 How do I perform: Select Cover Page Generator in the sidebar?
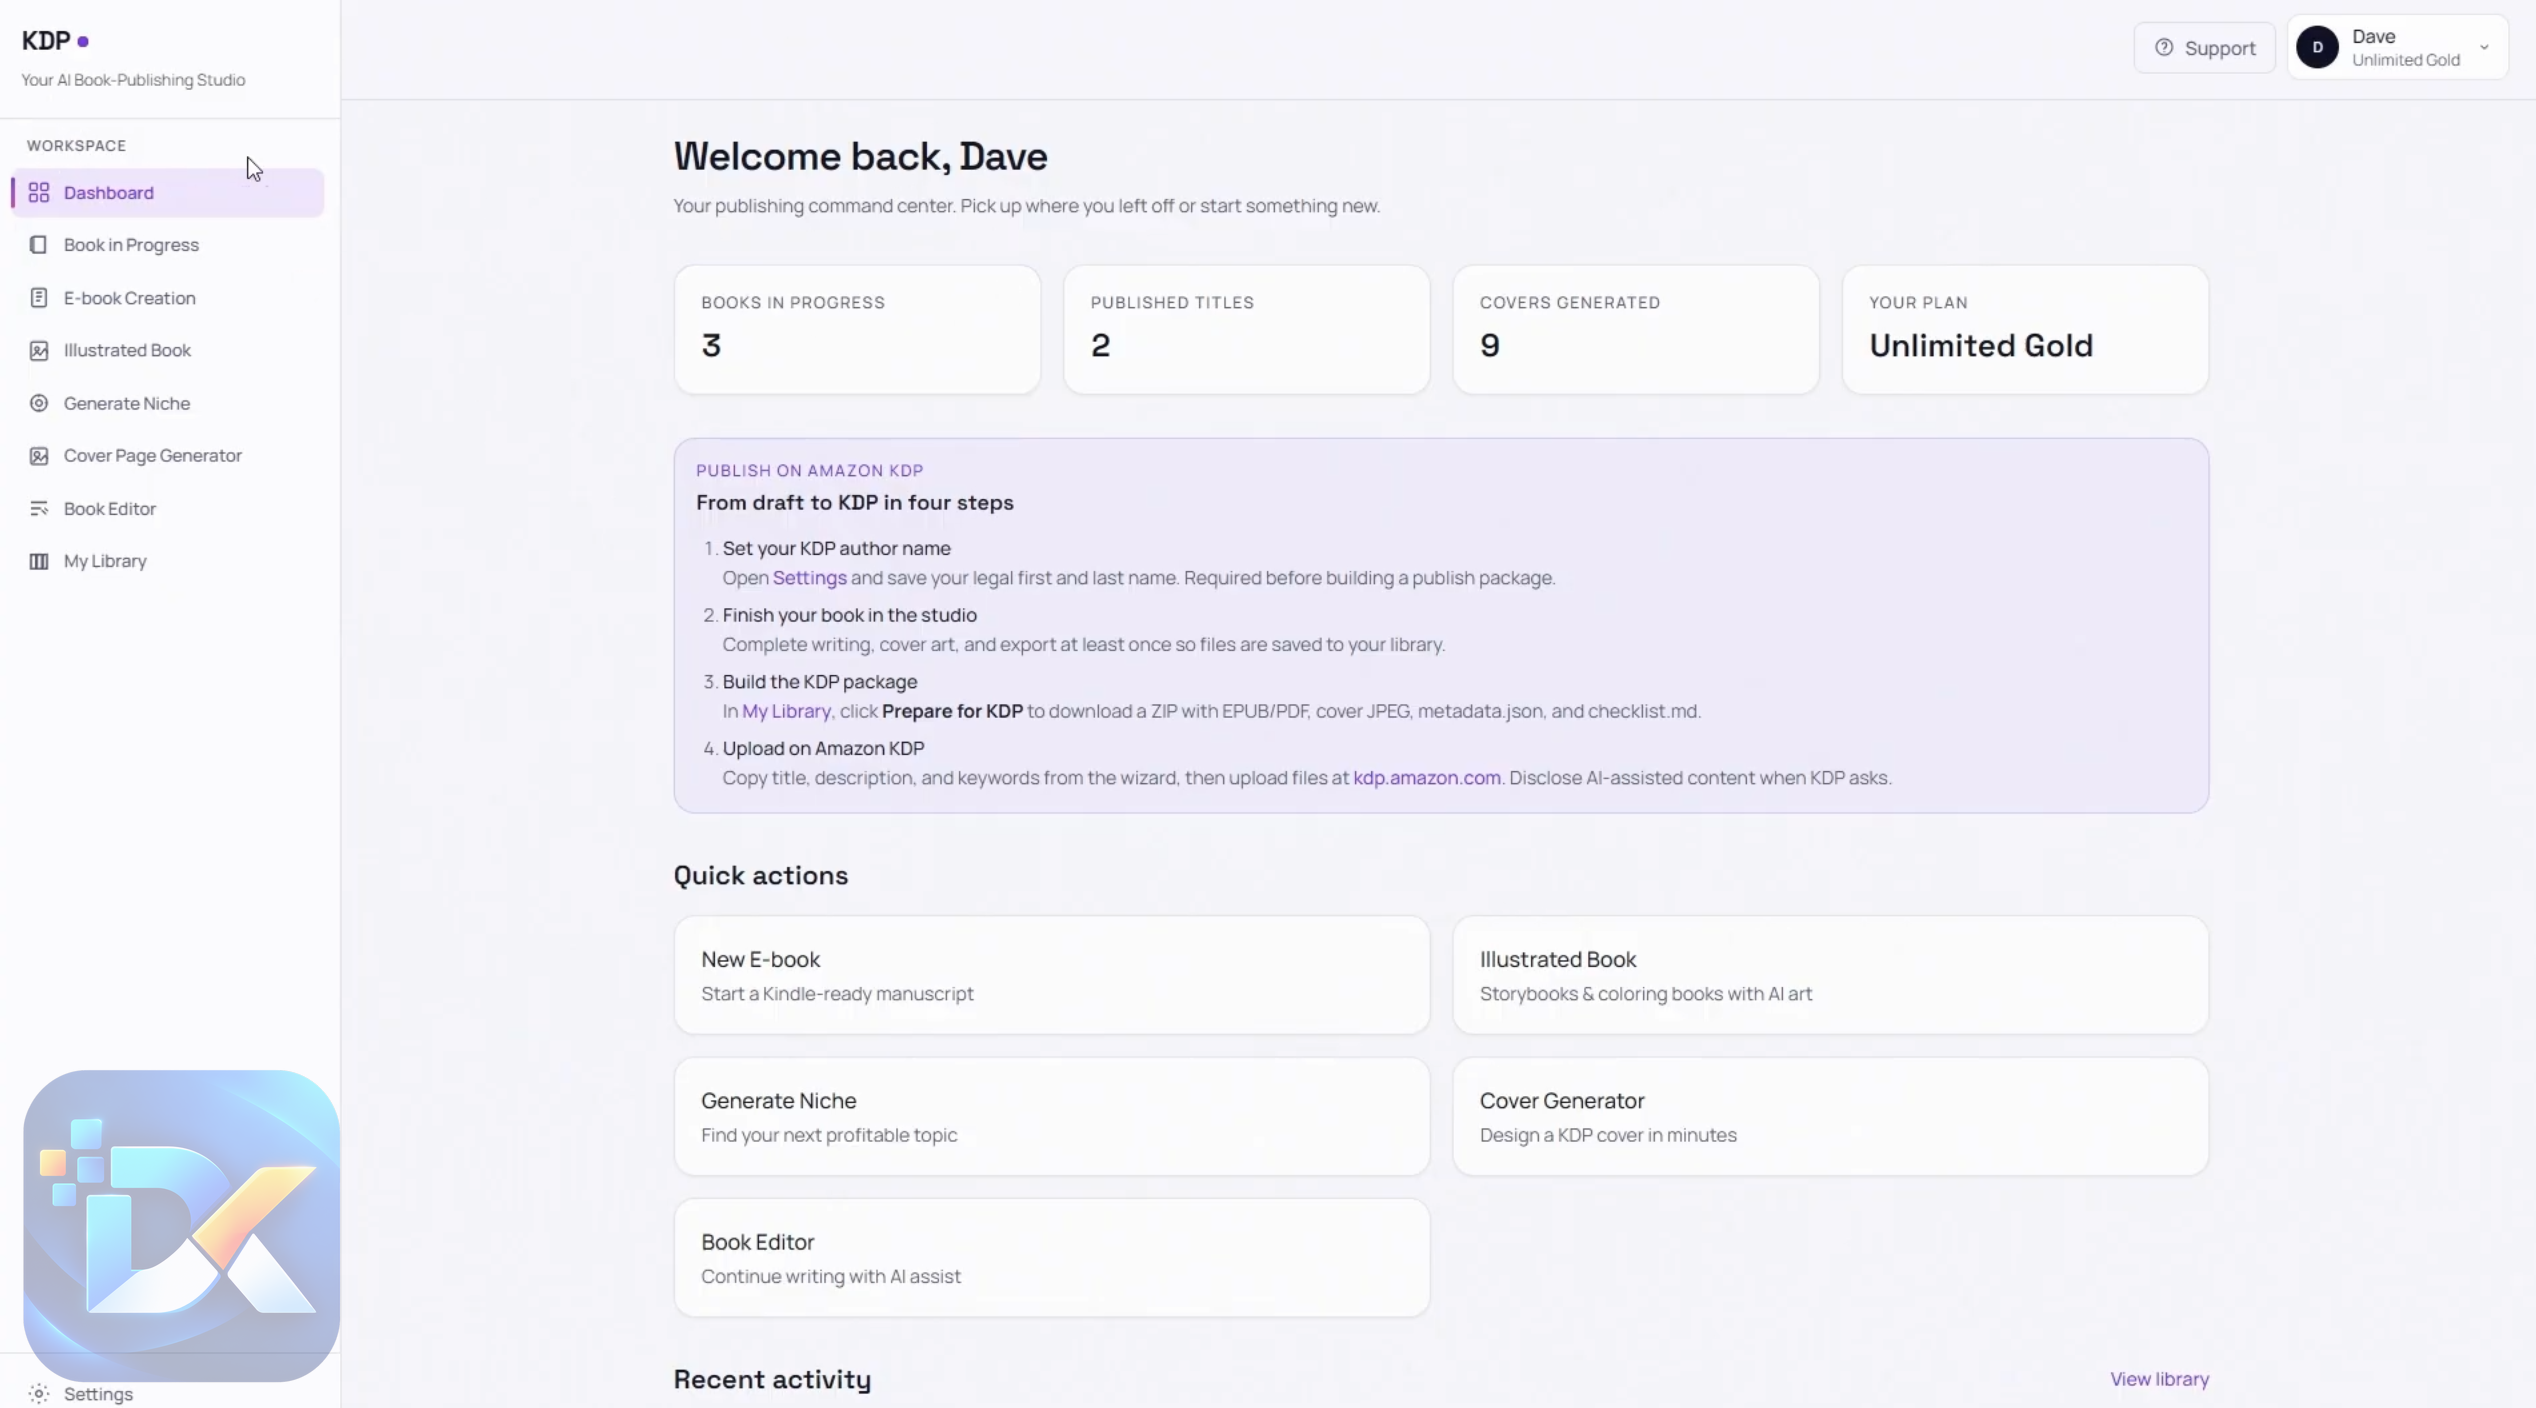(168, 456)
